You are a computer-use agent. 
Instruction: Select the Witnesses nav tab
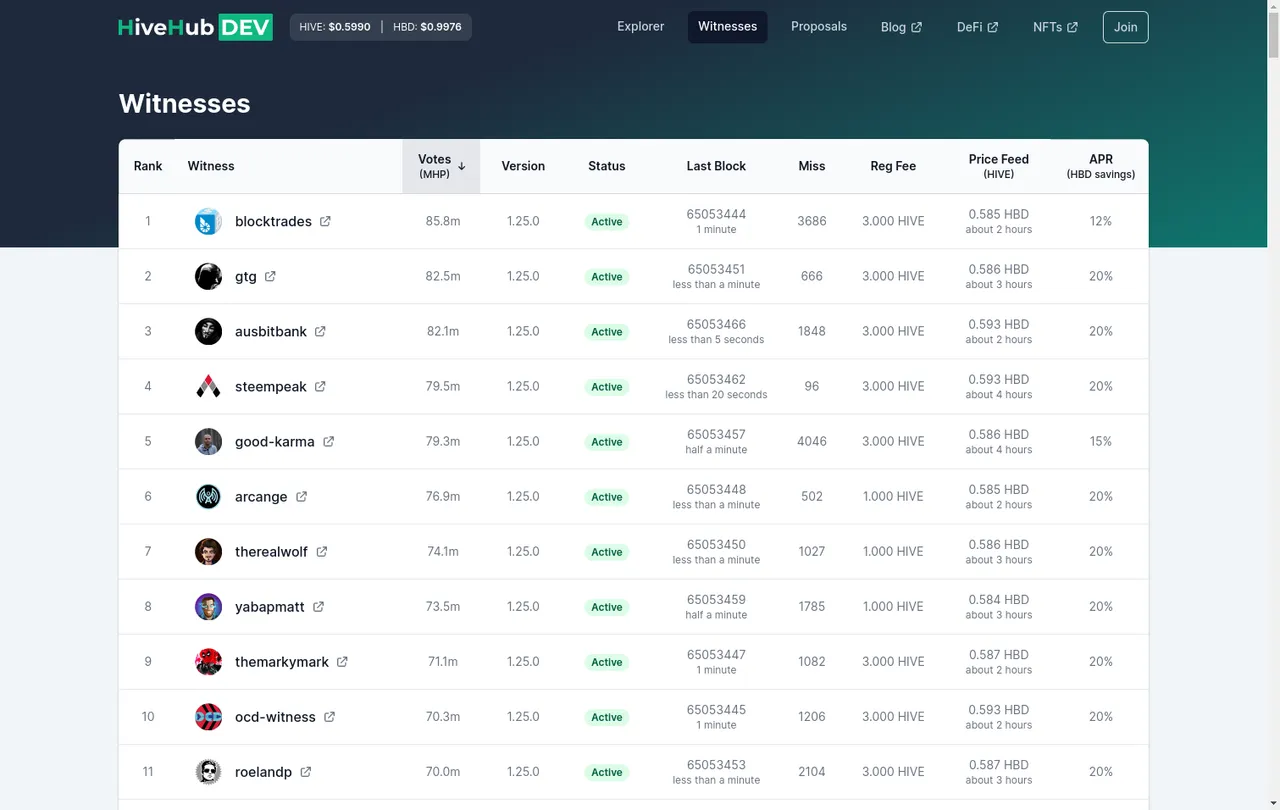click(727, 27)
